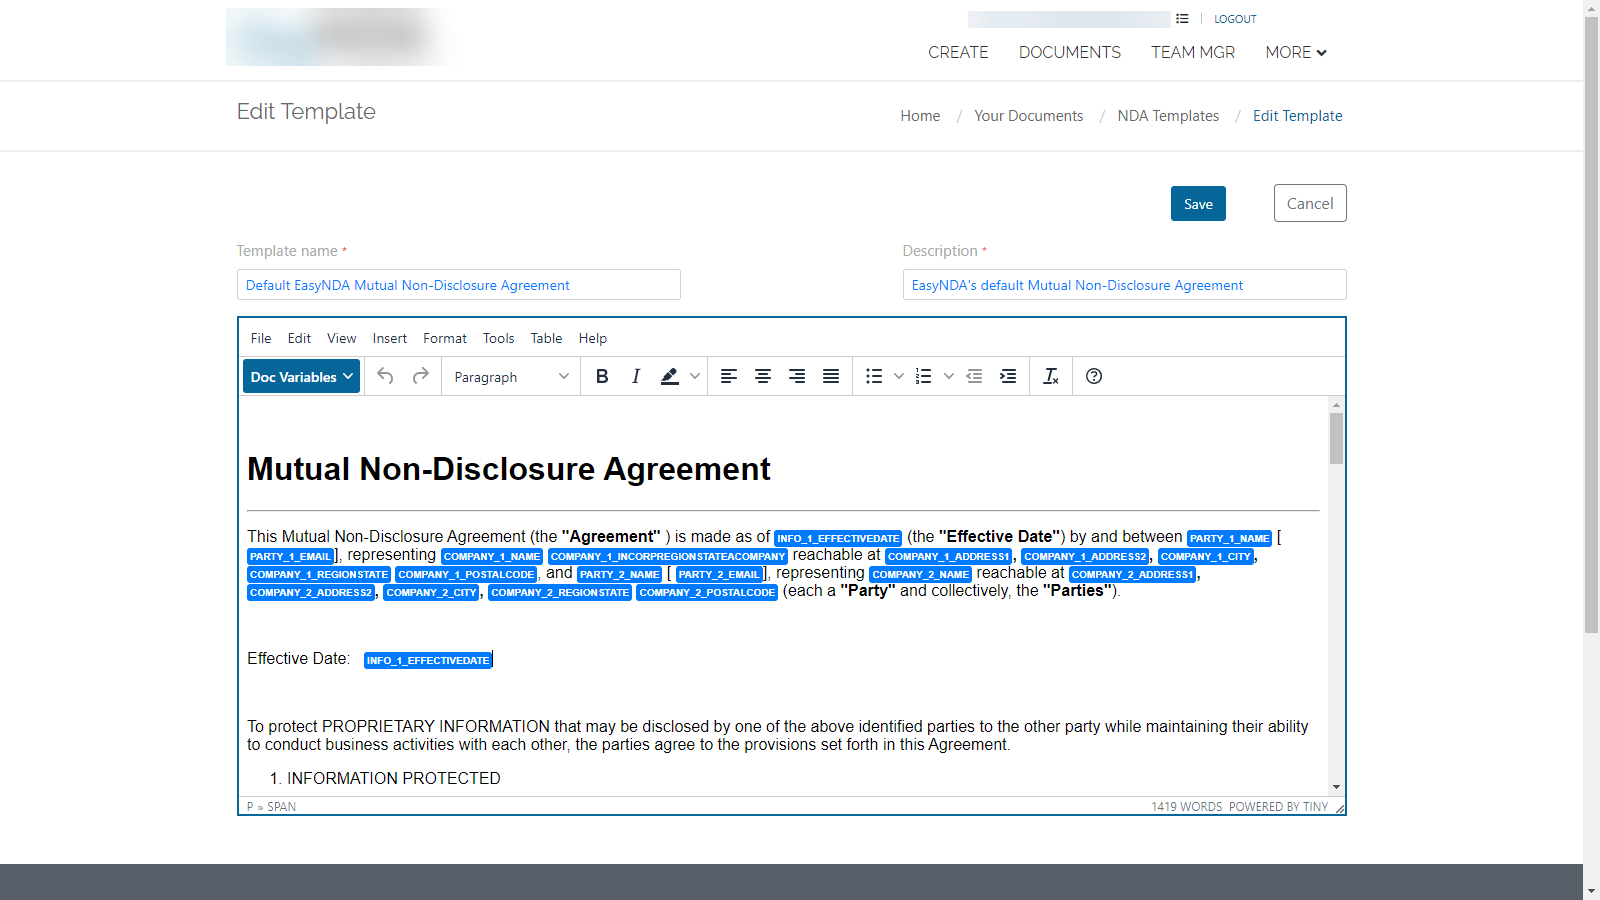The width and height of the screenshot is (1600, 900).
Task: Toggle the bulleted list
Action: tap(873, 376)
